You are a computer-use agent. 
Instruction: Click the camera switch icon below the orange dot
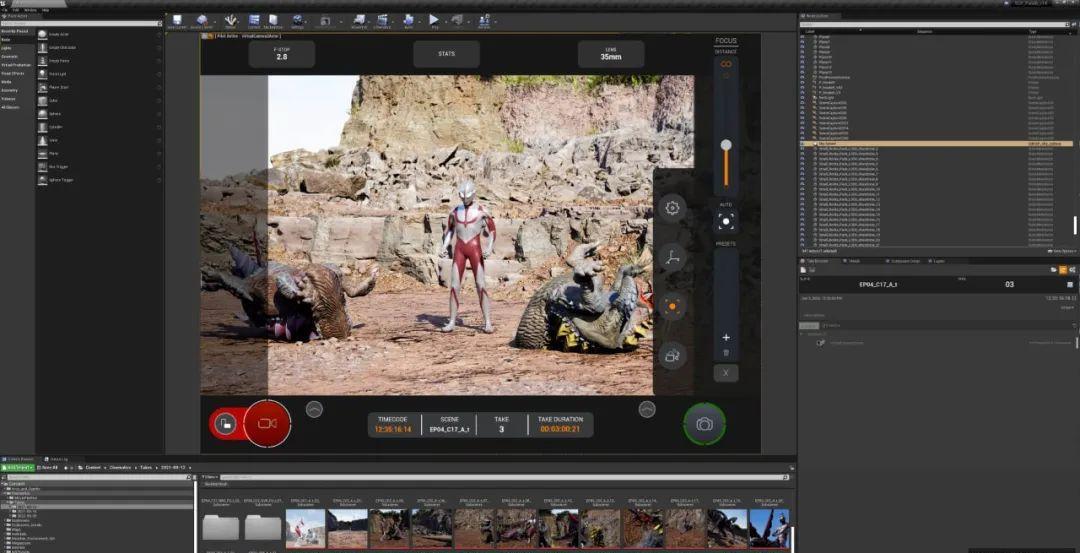pyautogui.click(x=672, y=355)
